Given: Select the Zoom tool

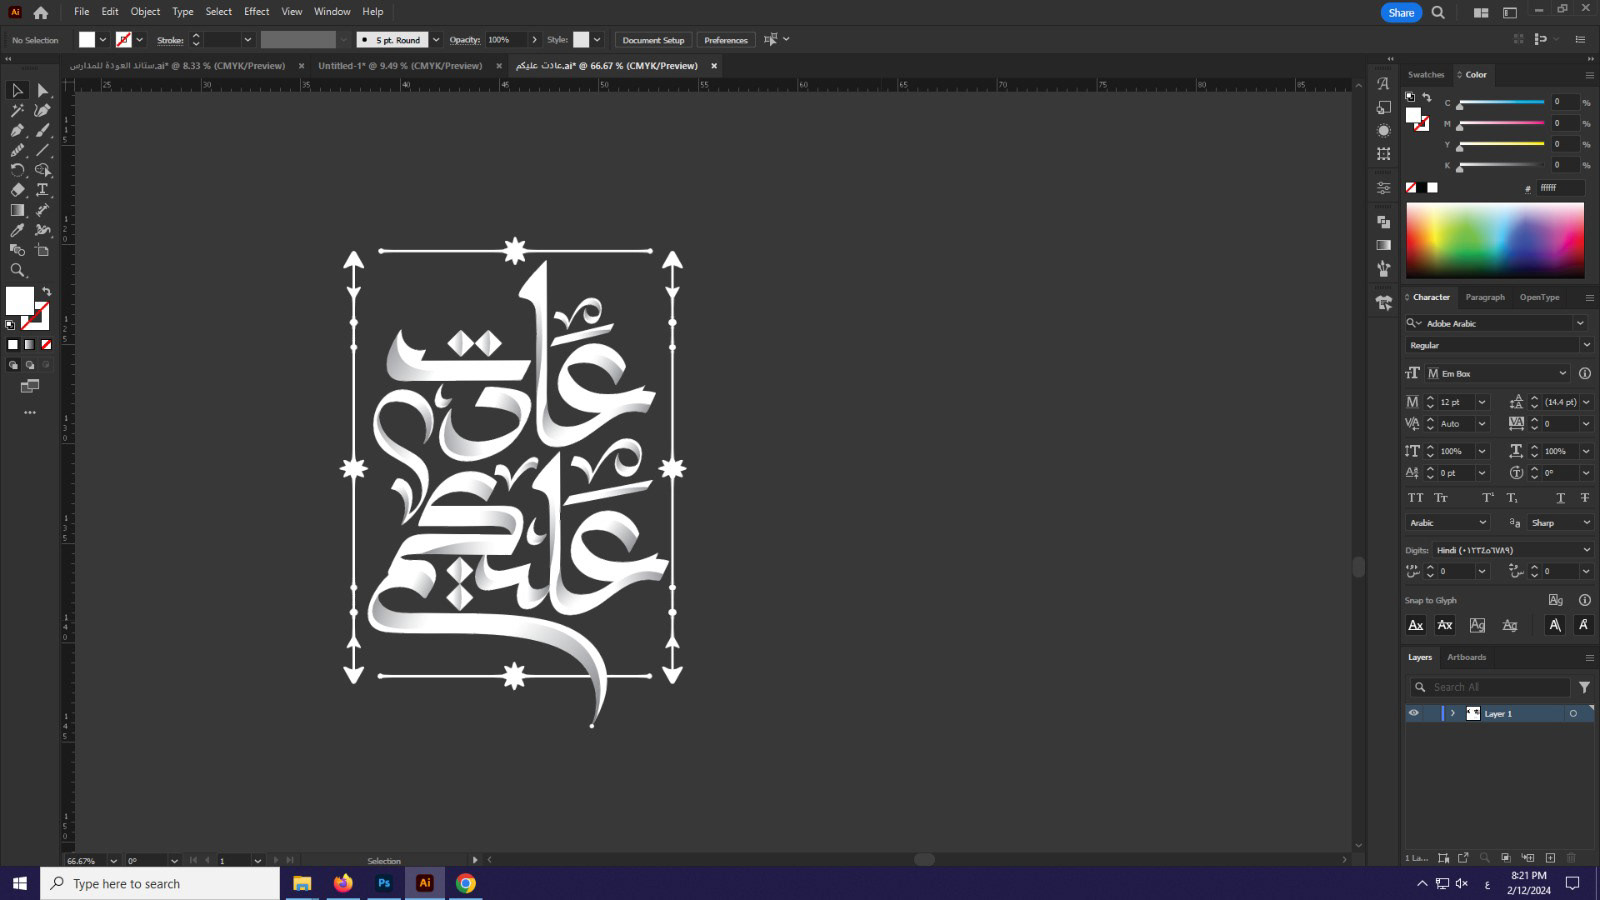Looking at the screenshot, I should 17,270.
